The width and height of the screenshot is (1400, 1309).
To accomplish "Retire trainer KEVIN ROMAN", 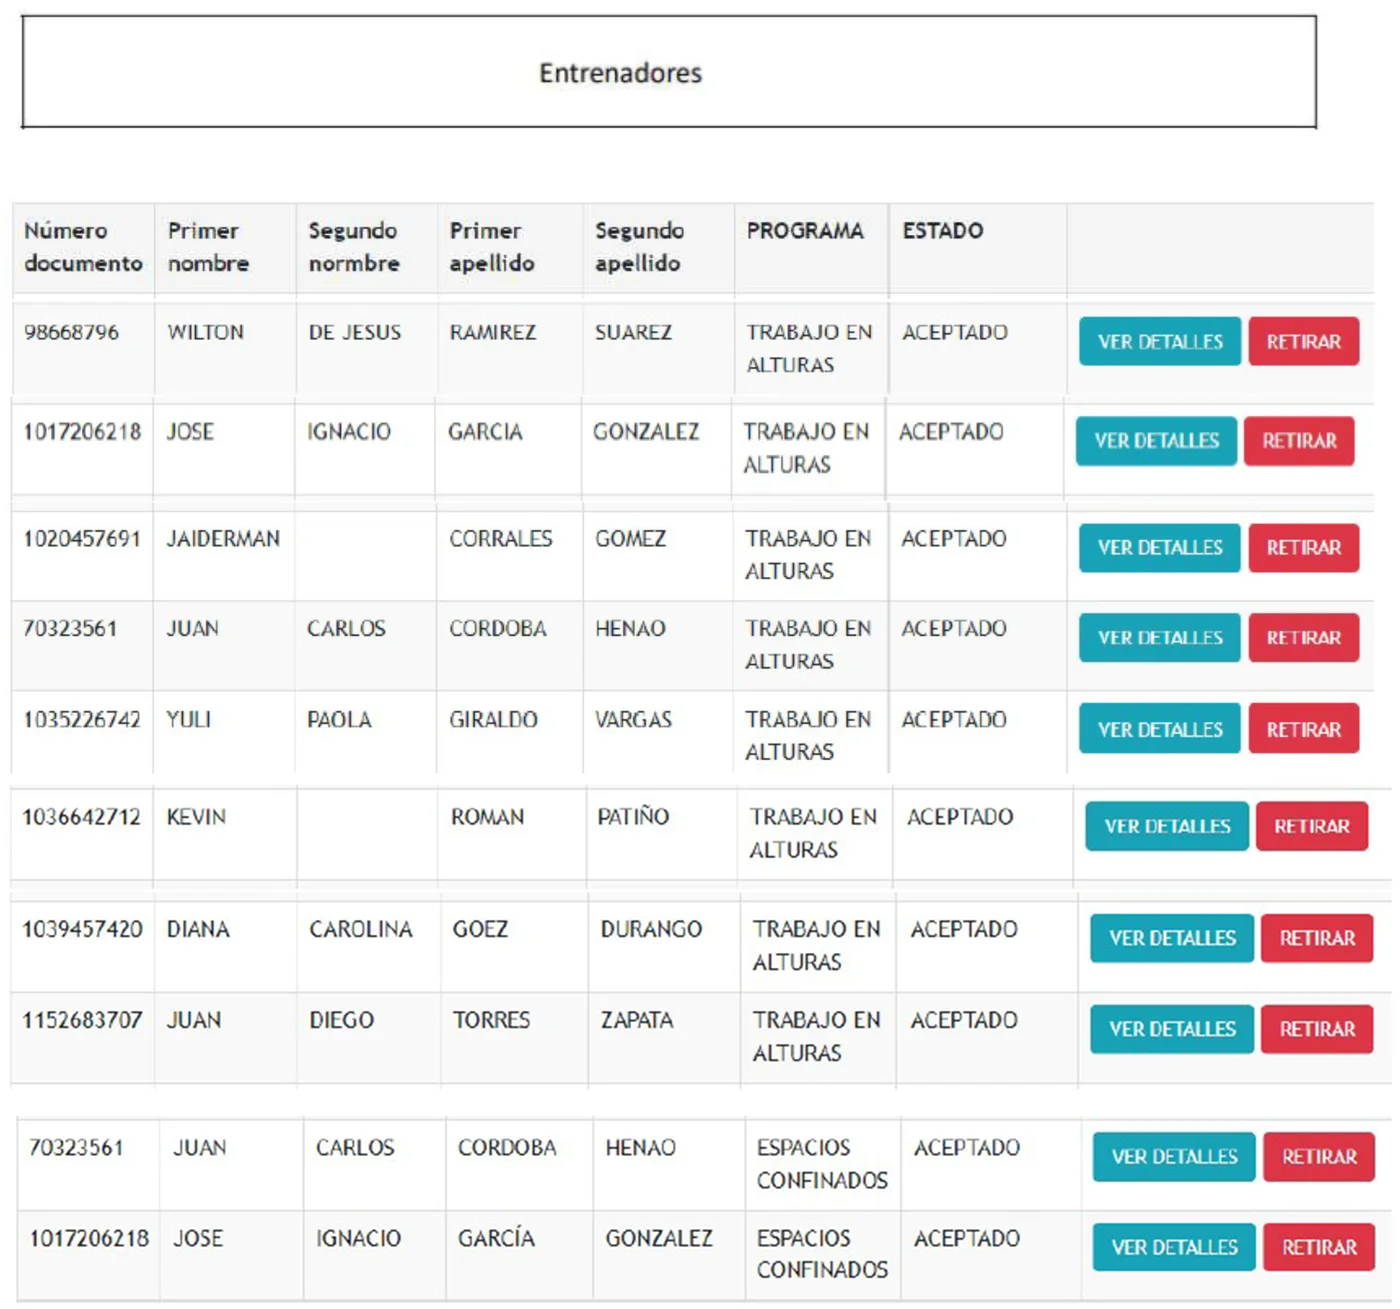I will click(x=1312, y=826).
